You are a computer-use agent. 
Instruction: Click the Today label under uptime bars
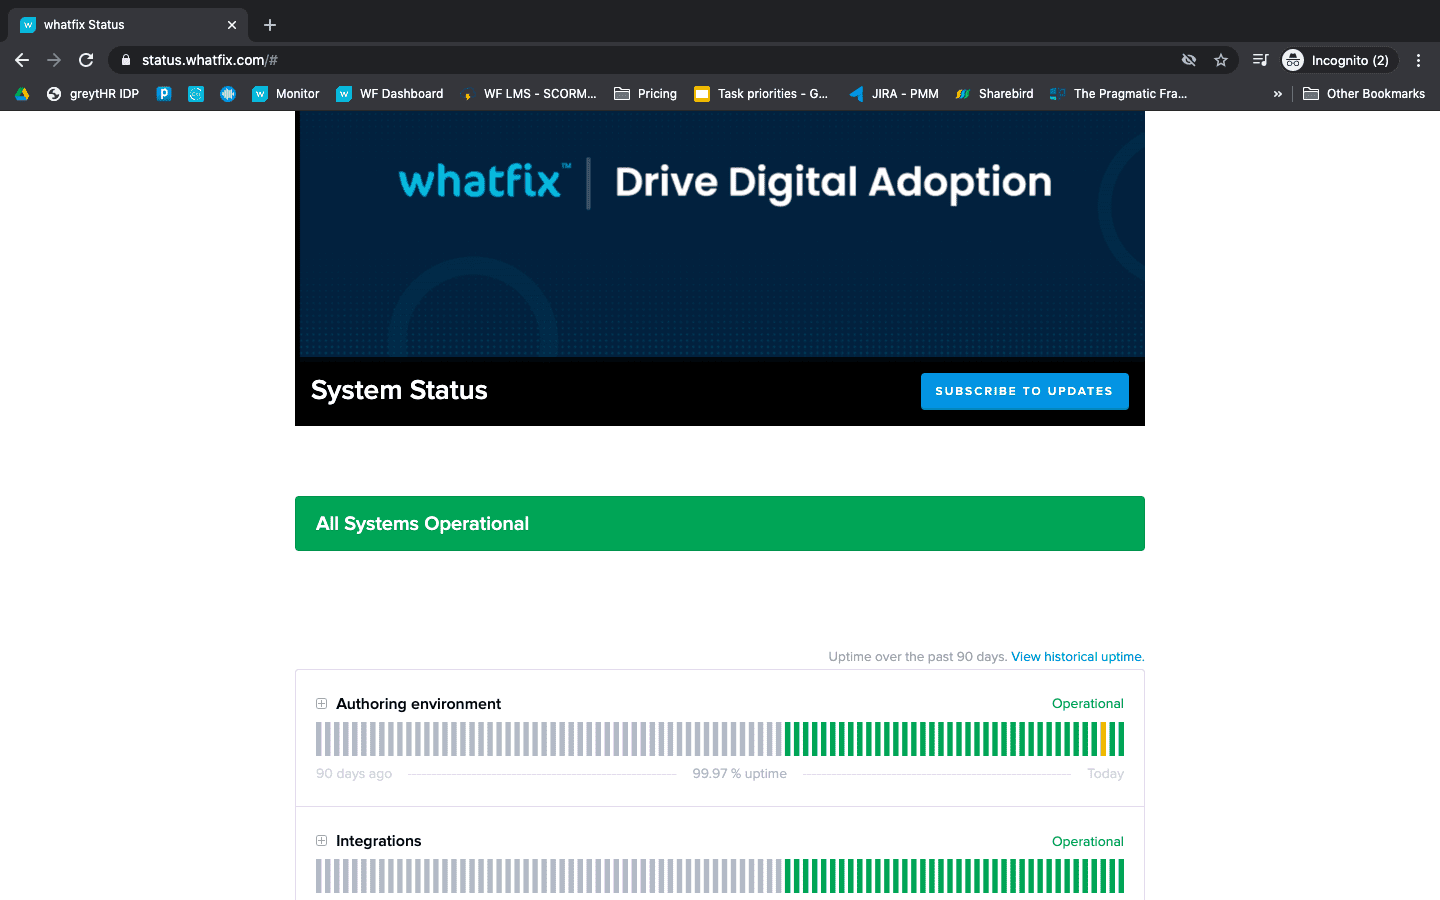pyautogui.click(x=1106, y=774)
